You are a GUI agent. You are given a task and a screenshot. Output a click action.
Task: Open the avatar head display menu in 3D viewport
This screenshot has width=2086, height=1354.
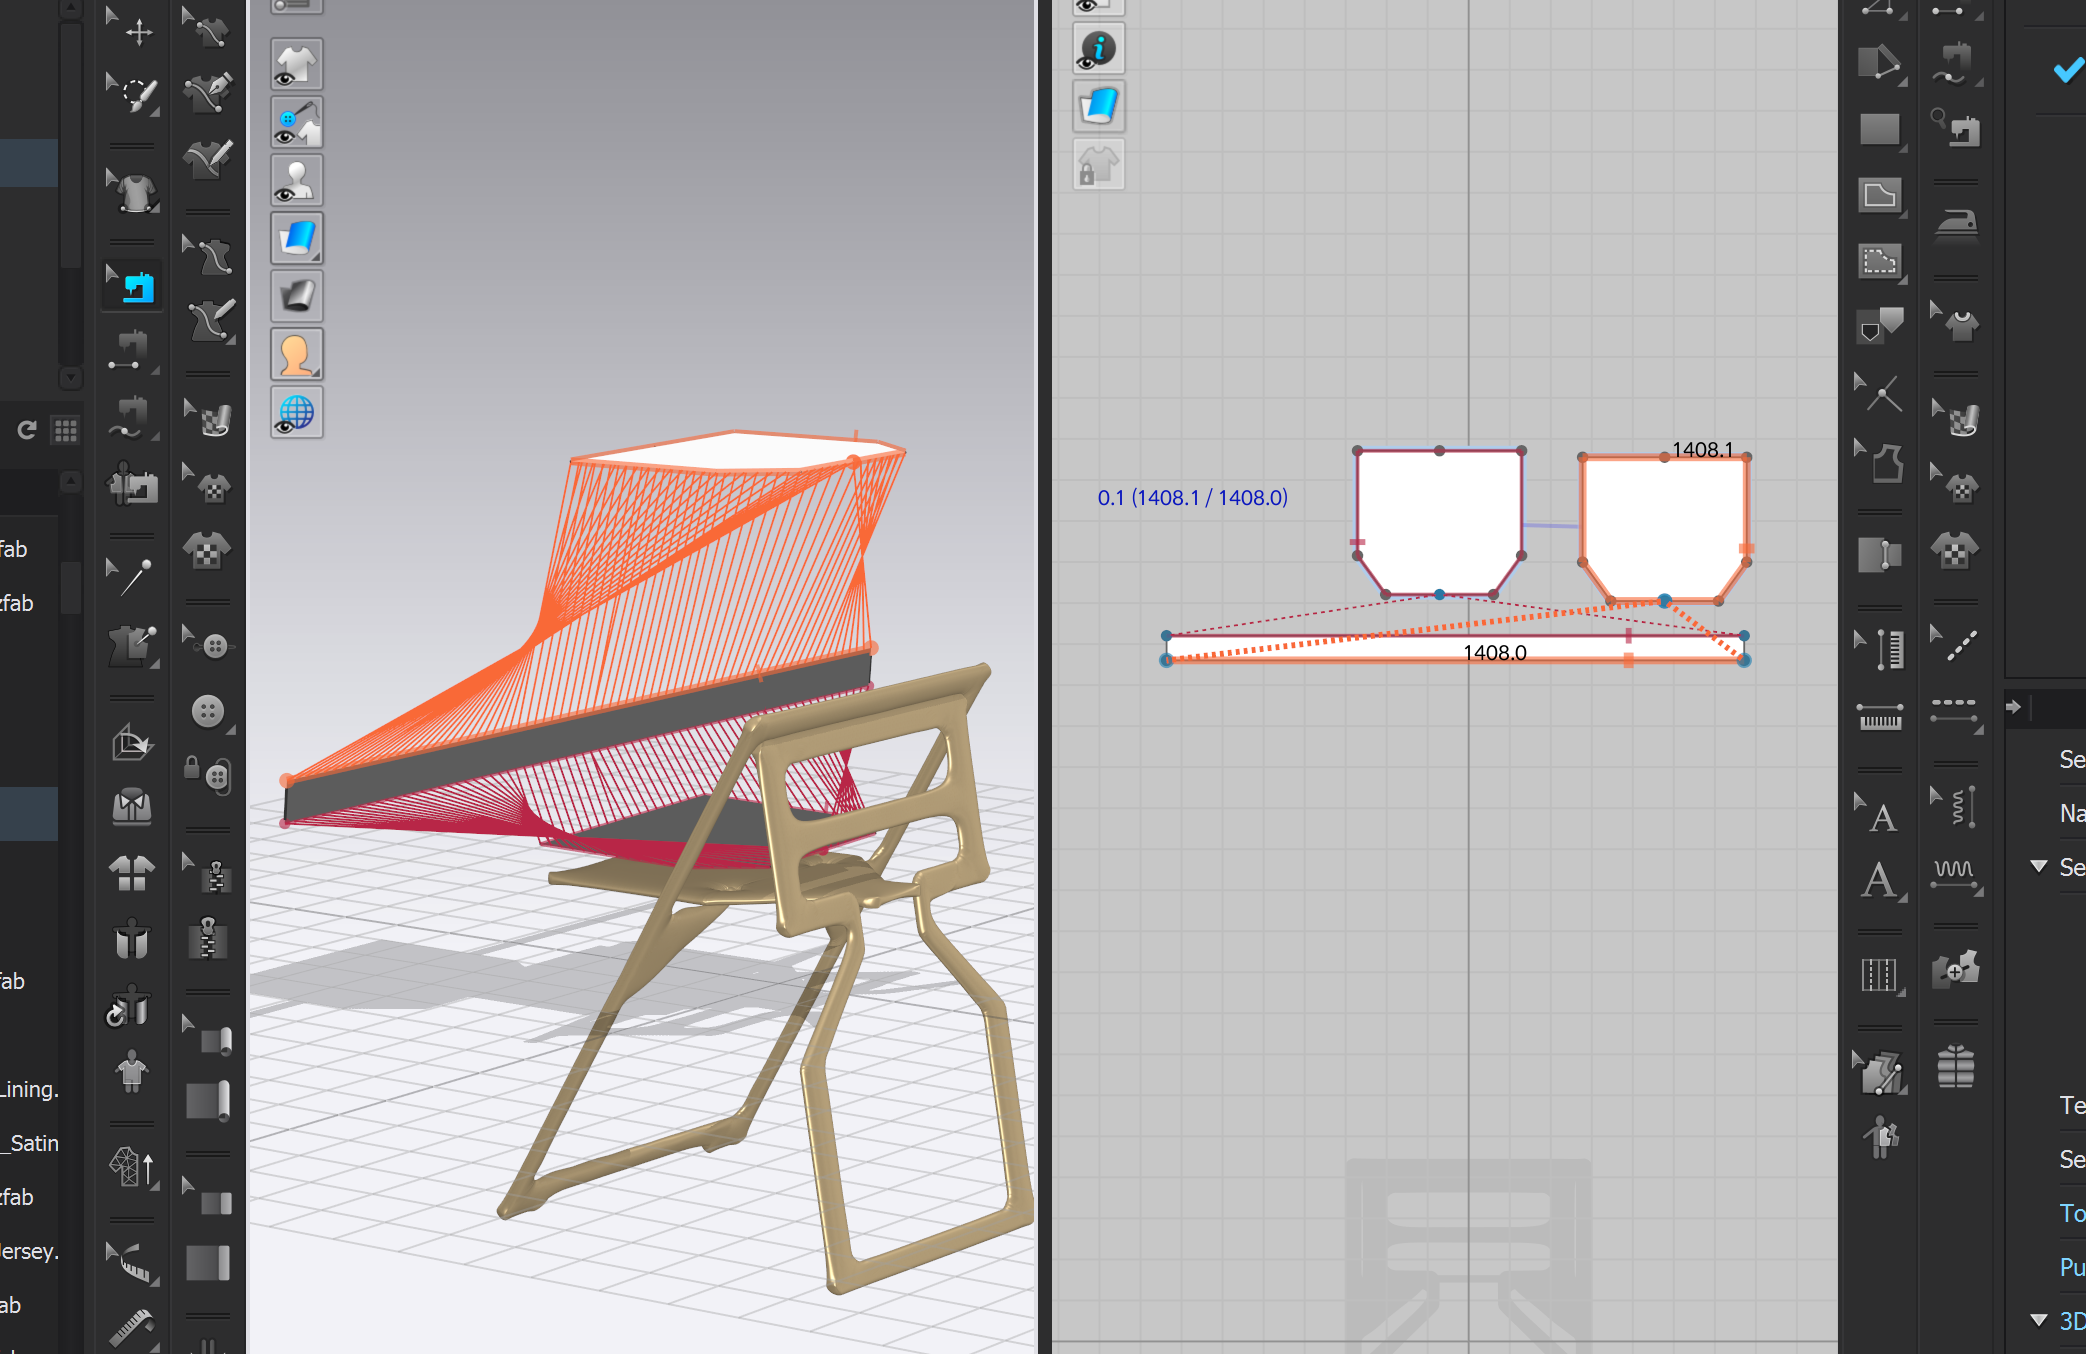point(297,355)
